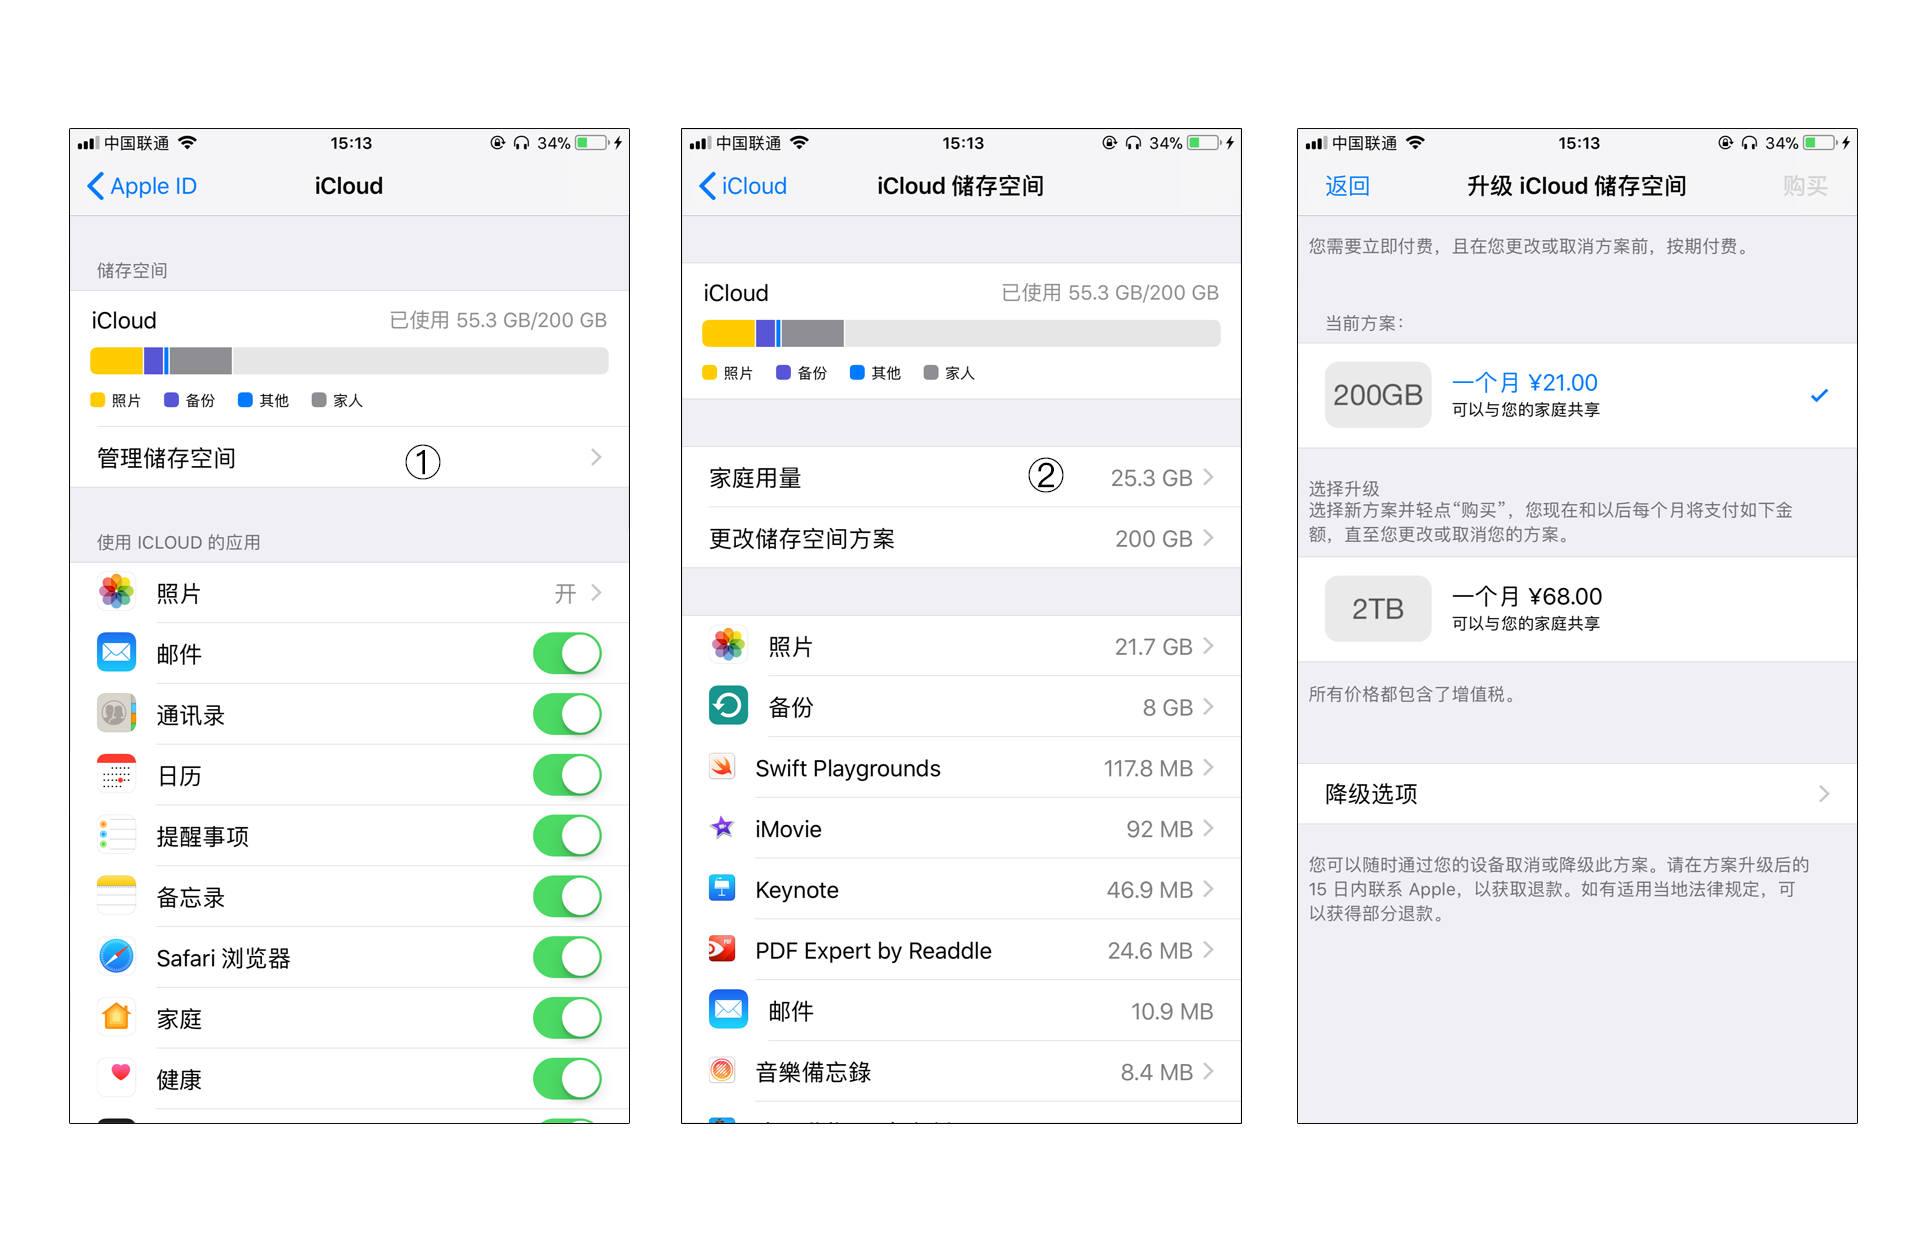Viewport: 1920px width, 1255px height.
Task: Tap the Health heart icon
Action: tap(119, 1076)
